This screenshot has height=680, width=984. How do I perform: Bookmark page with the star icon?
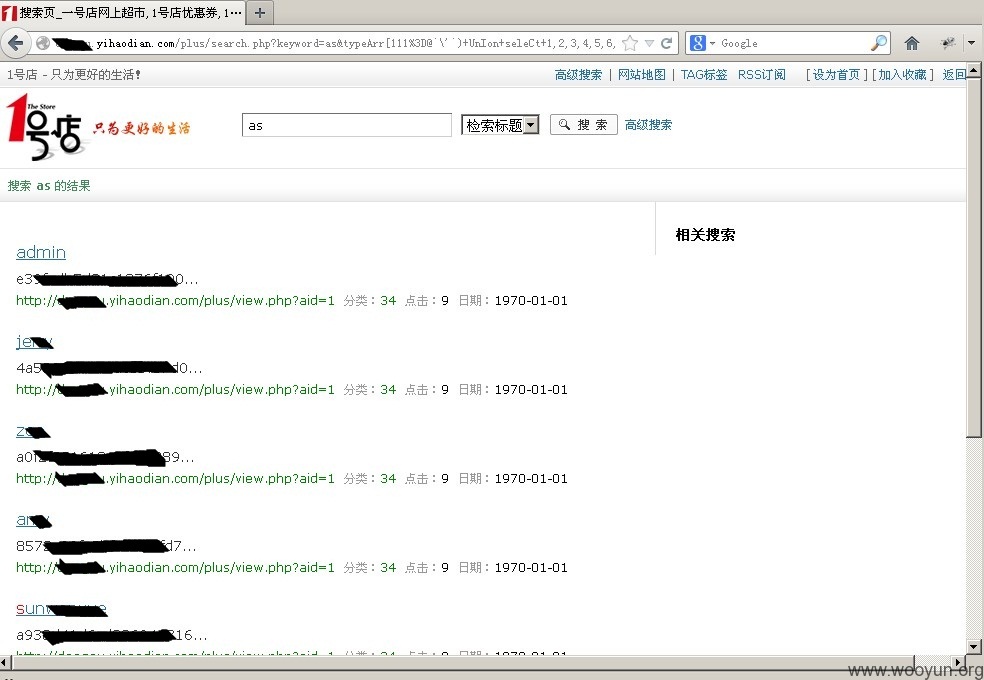pyautogui.click(x=630, y=43)
